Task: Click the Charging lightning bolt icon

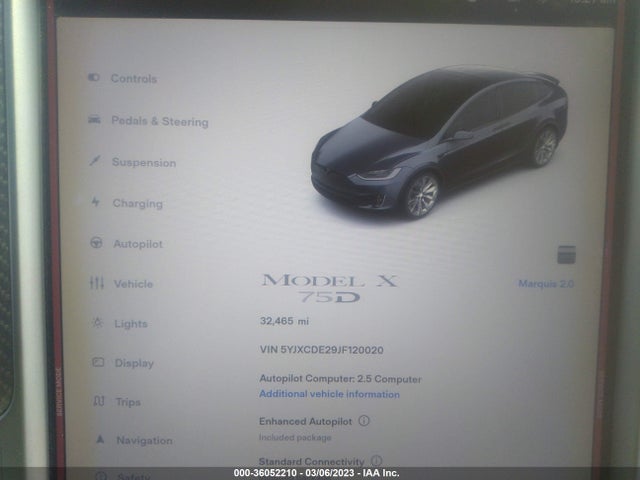Action: [x=96, y=201]
